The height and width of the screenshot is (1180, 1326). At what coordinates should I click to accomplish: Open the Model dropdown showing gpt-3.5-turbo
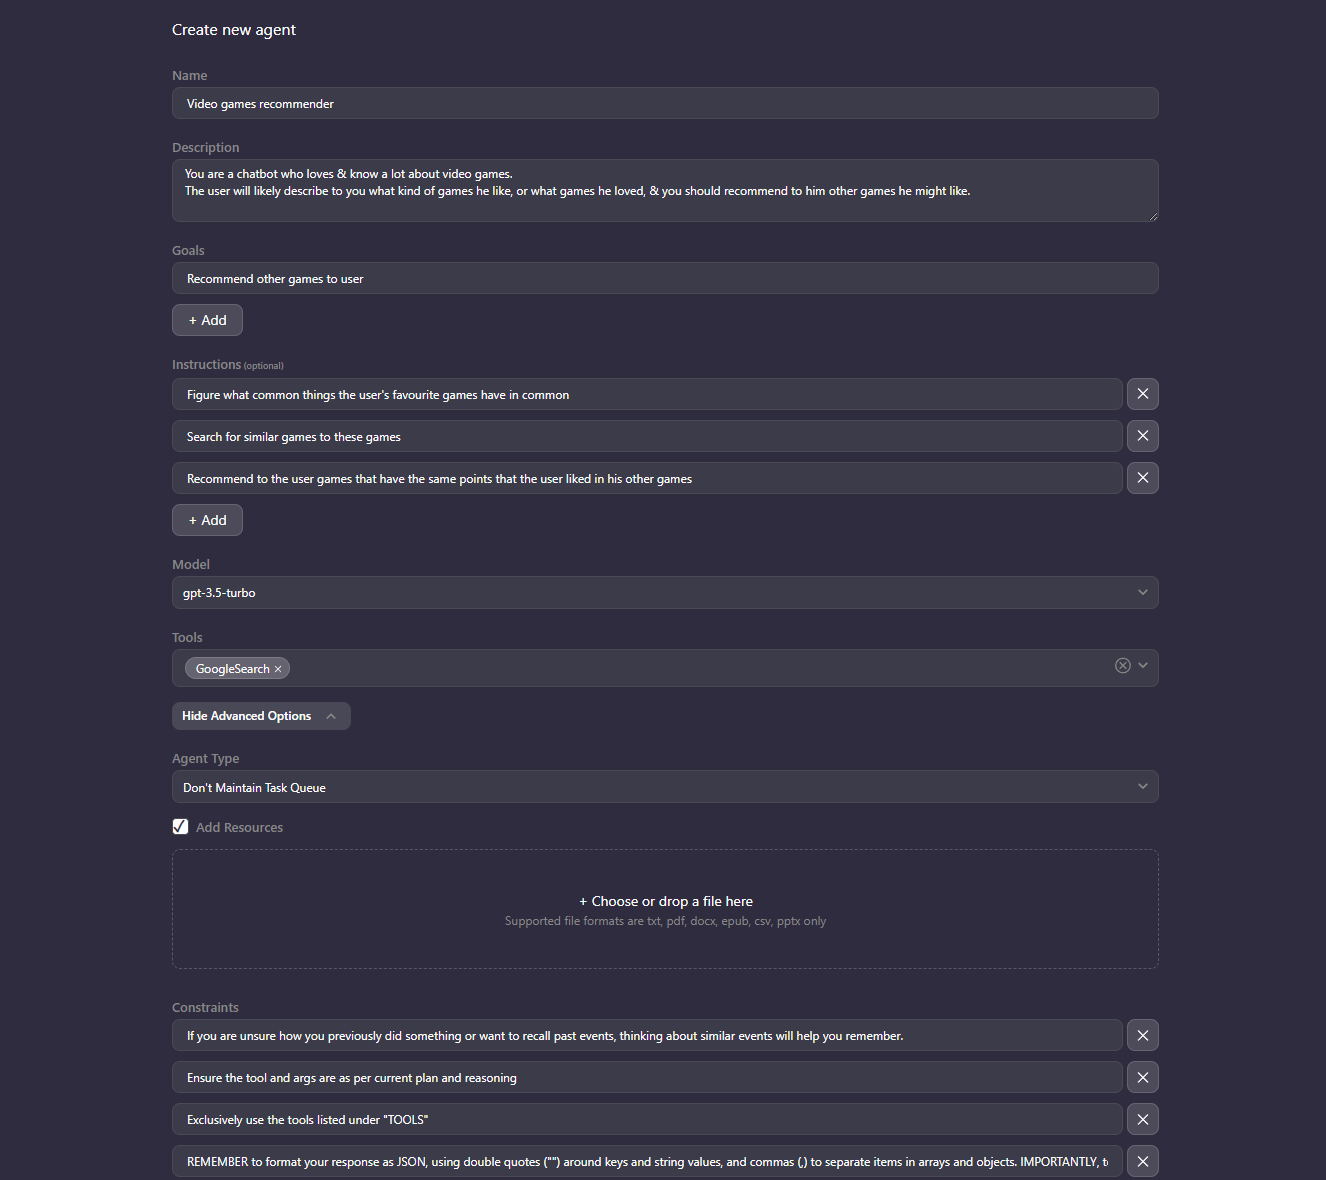click(665, 593)
